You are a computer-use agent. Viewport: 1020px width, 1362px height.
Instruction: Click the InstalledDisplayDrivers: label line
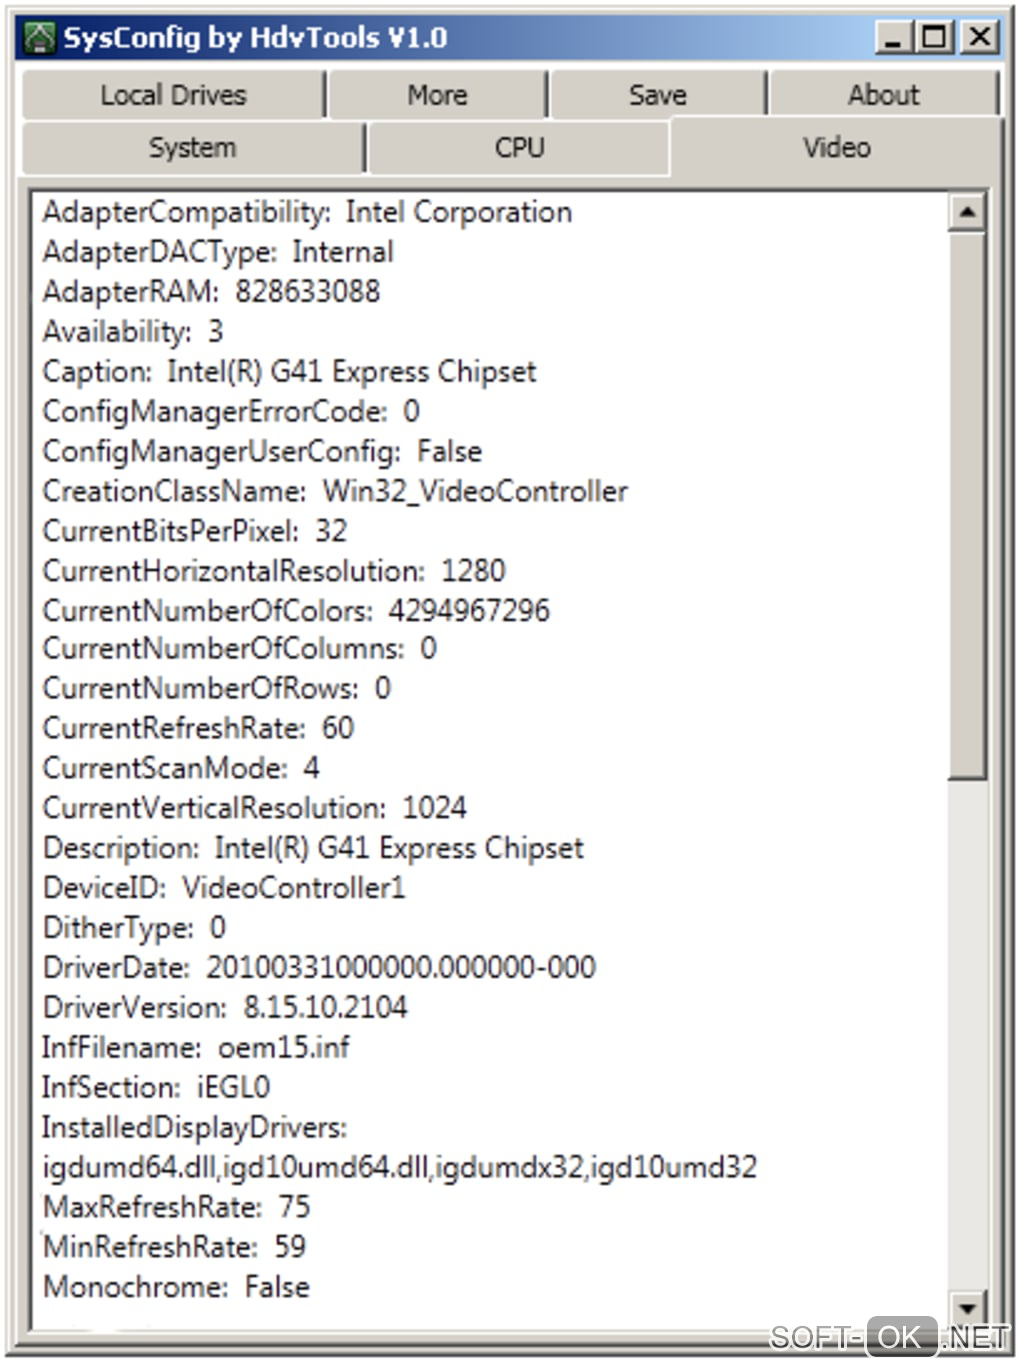pyautogui.click(x=195, y=1128)
